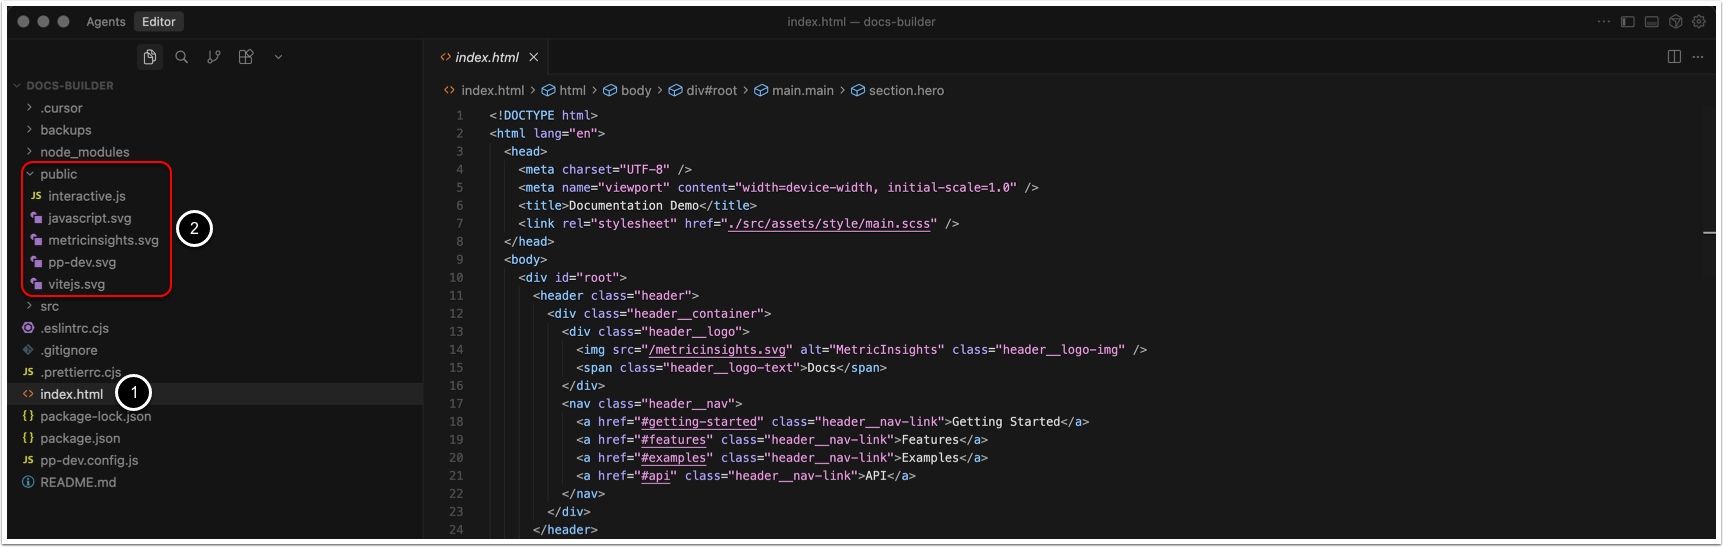Open settings gear icon
Viewport: 1723px width, 547px height.
click(x=1699, y=22)
